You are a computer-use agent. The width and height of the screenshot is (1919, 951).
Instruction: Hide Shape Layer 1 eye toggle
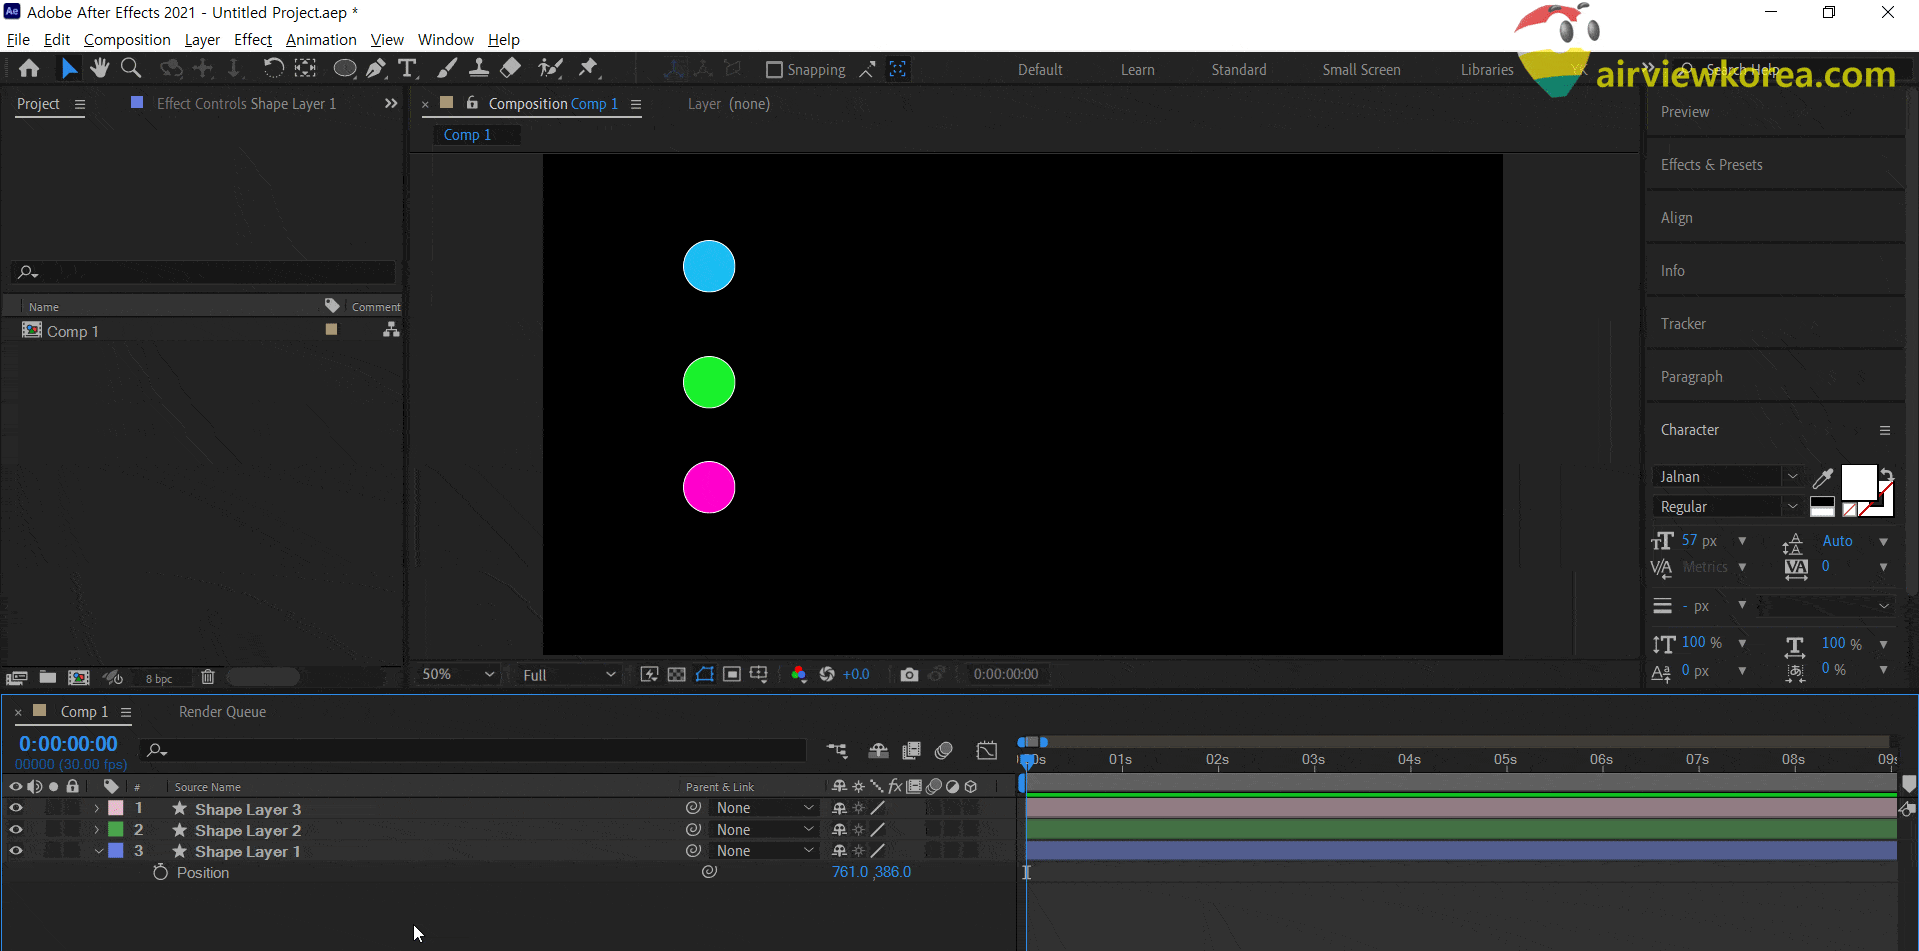[x=16, y=851]
